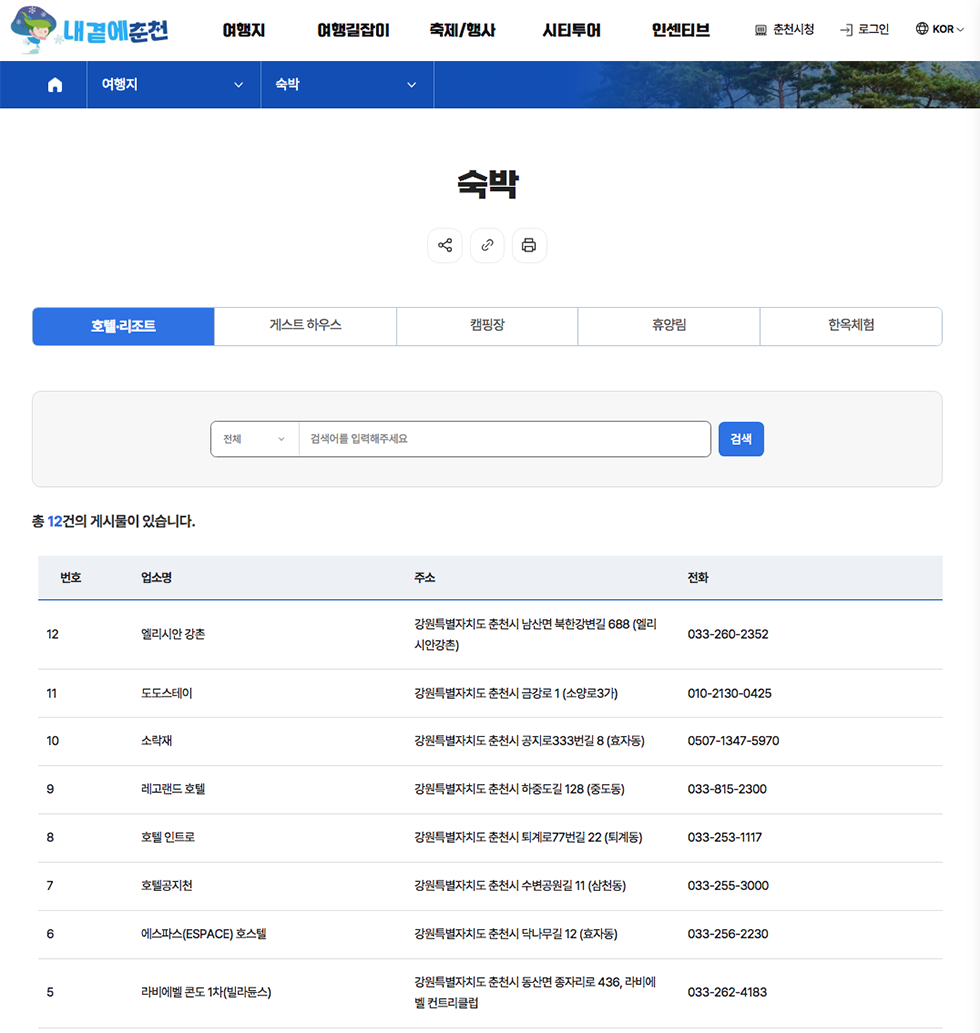Click the copy link icon
The height and width of the screenshot is (1033, 980).
(x=487, y=245)
